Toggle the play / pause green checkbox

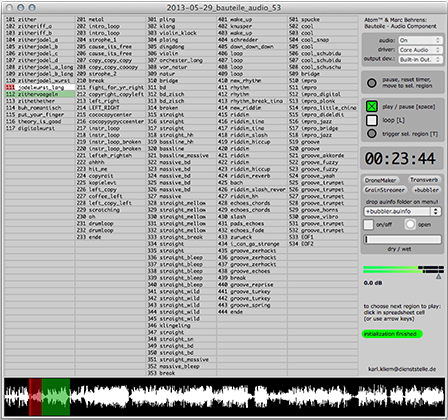(372, 106)
